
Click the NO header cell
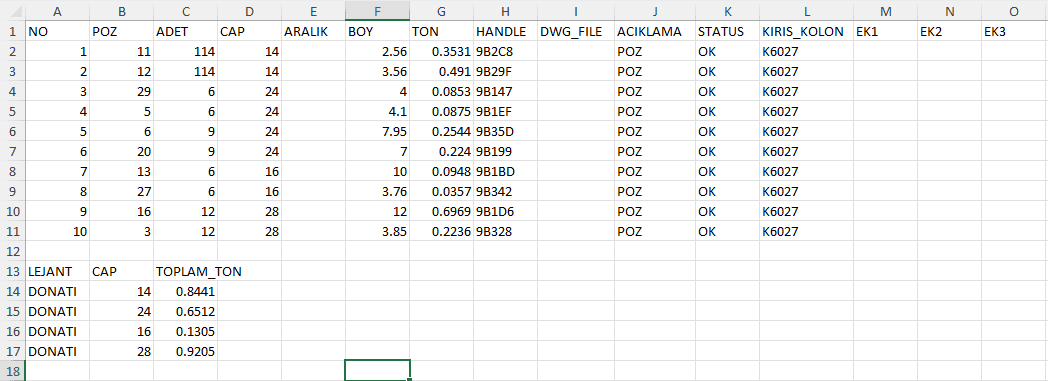(57, 31)
